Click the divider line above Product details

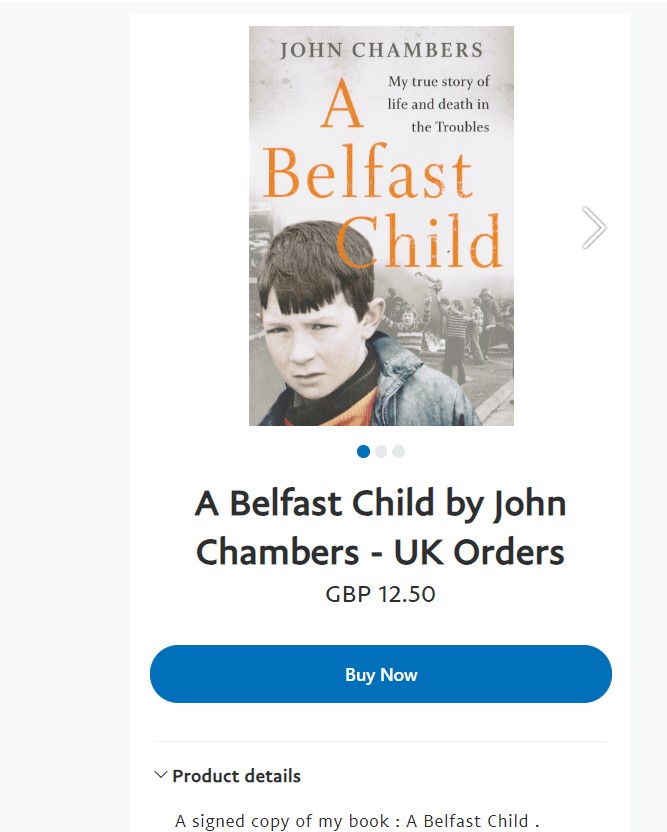pyautogui.click(x=381, y=742)
